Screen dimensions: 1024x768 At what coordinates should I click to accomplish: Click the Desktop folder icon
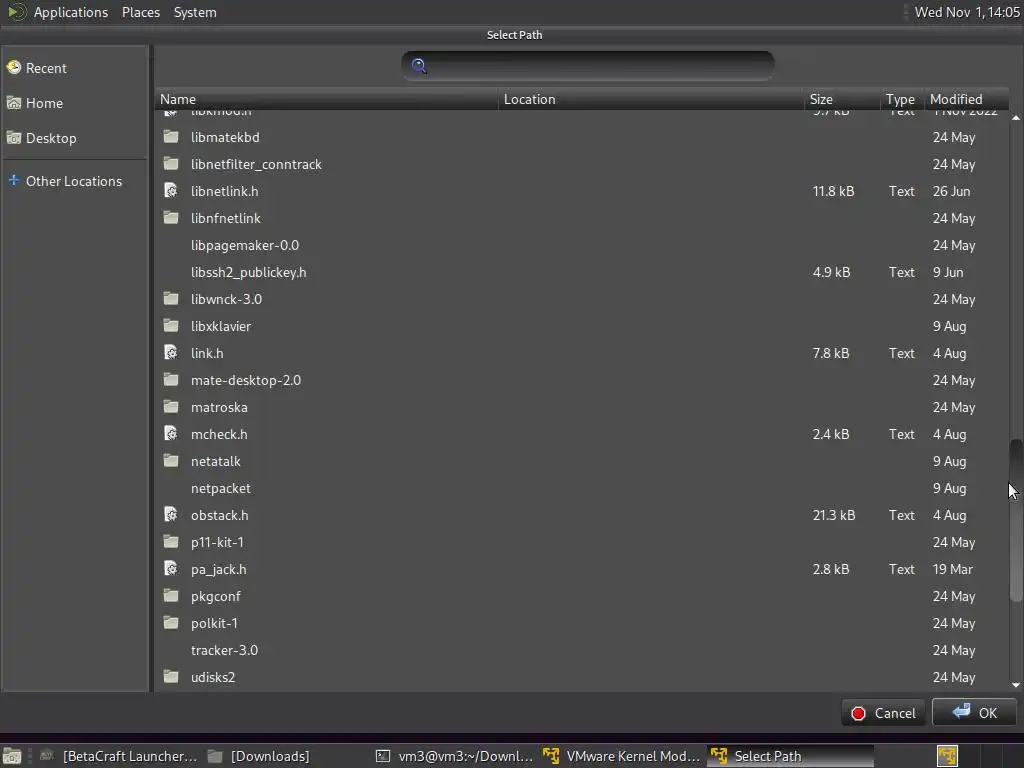[14, 138]
